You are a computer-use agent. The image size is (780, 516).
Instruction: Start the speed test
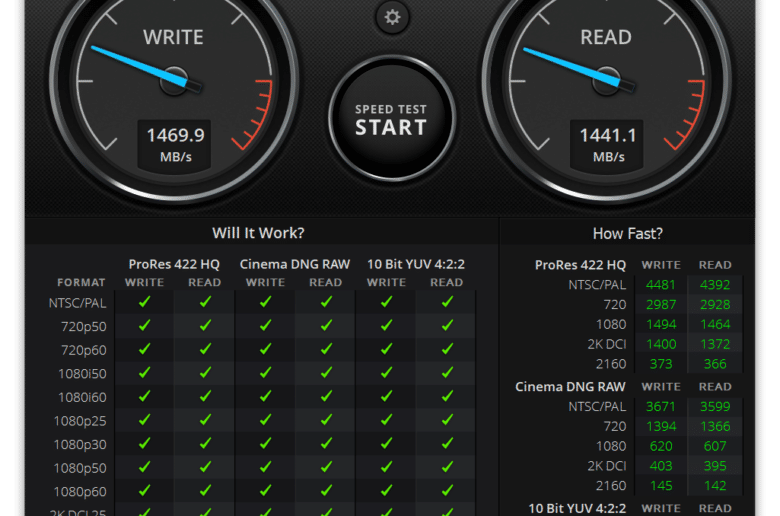[392, 119]
